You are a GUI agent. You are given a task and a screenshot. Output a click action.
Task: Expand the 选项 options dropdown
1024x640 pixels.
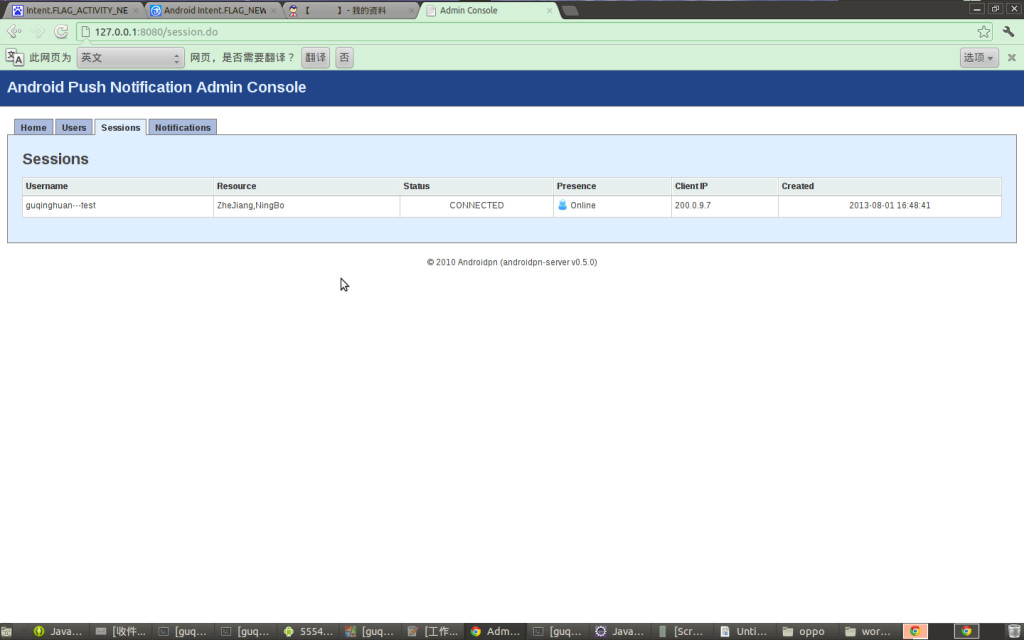(979, 57)
